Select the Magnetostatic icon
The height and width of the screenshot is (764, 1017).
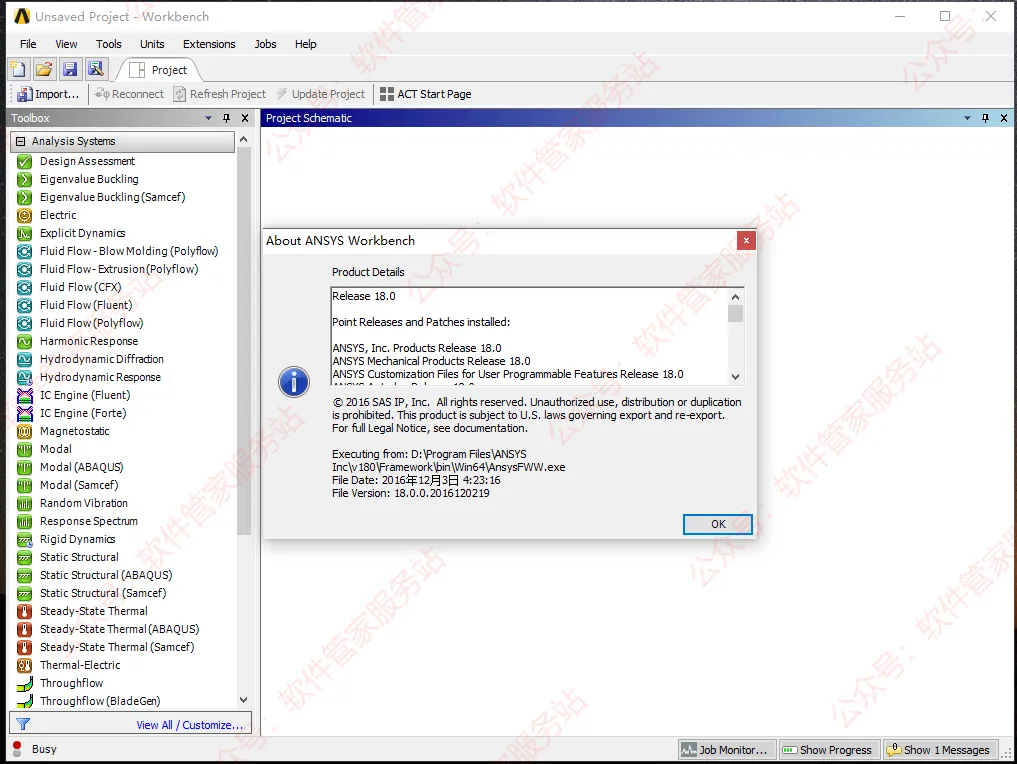[x=25, y=431]
